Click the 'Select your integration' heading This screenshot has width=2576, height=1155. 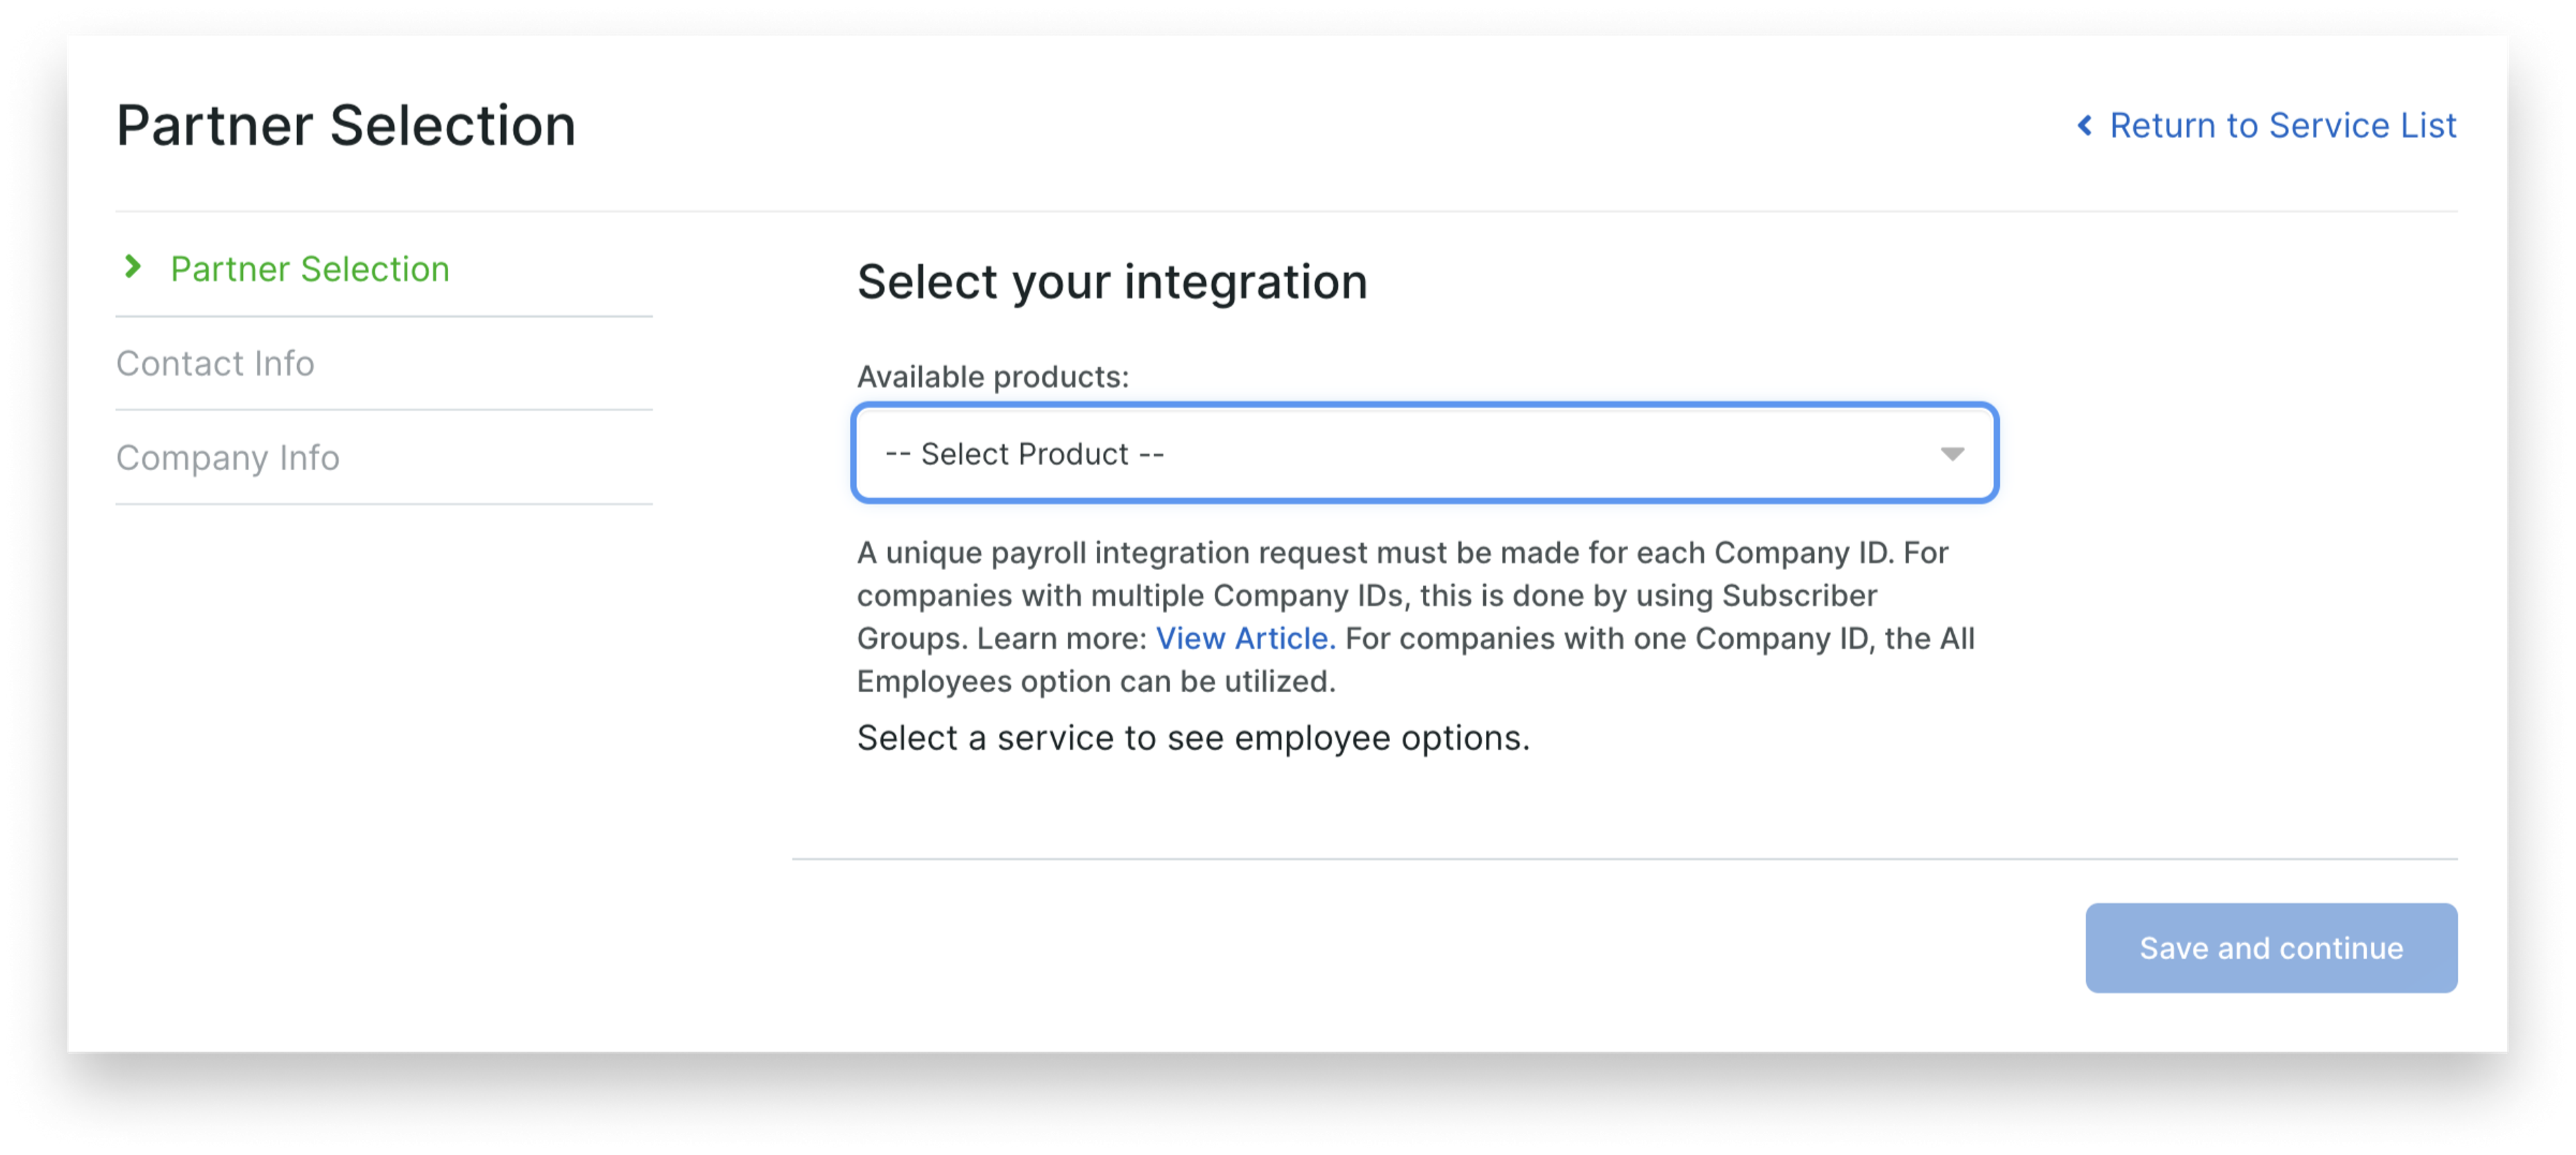(1111, 282)
